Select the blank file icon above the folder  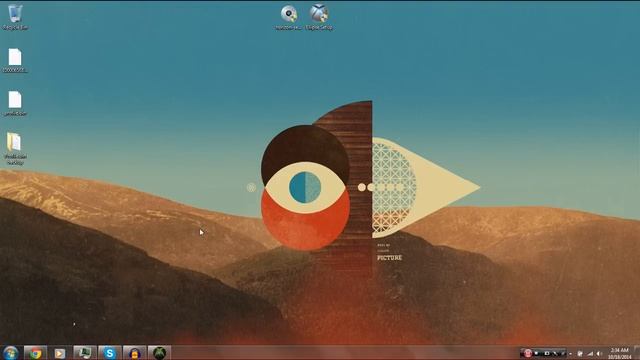point(15,103)
